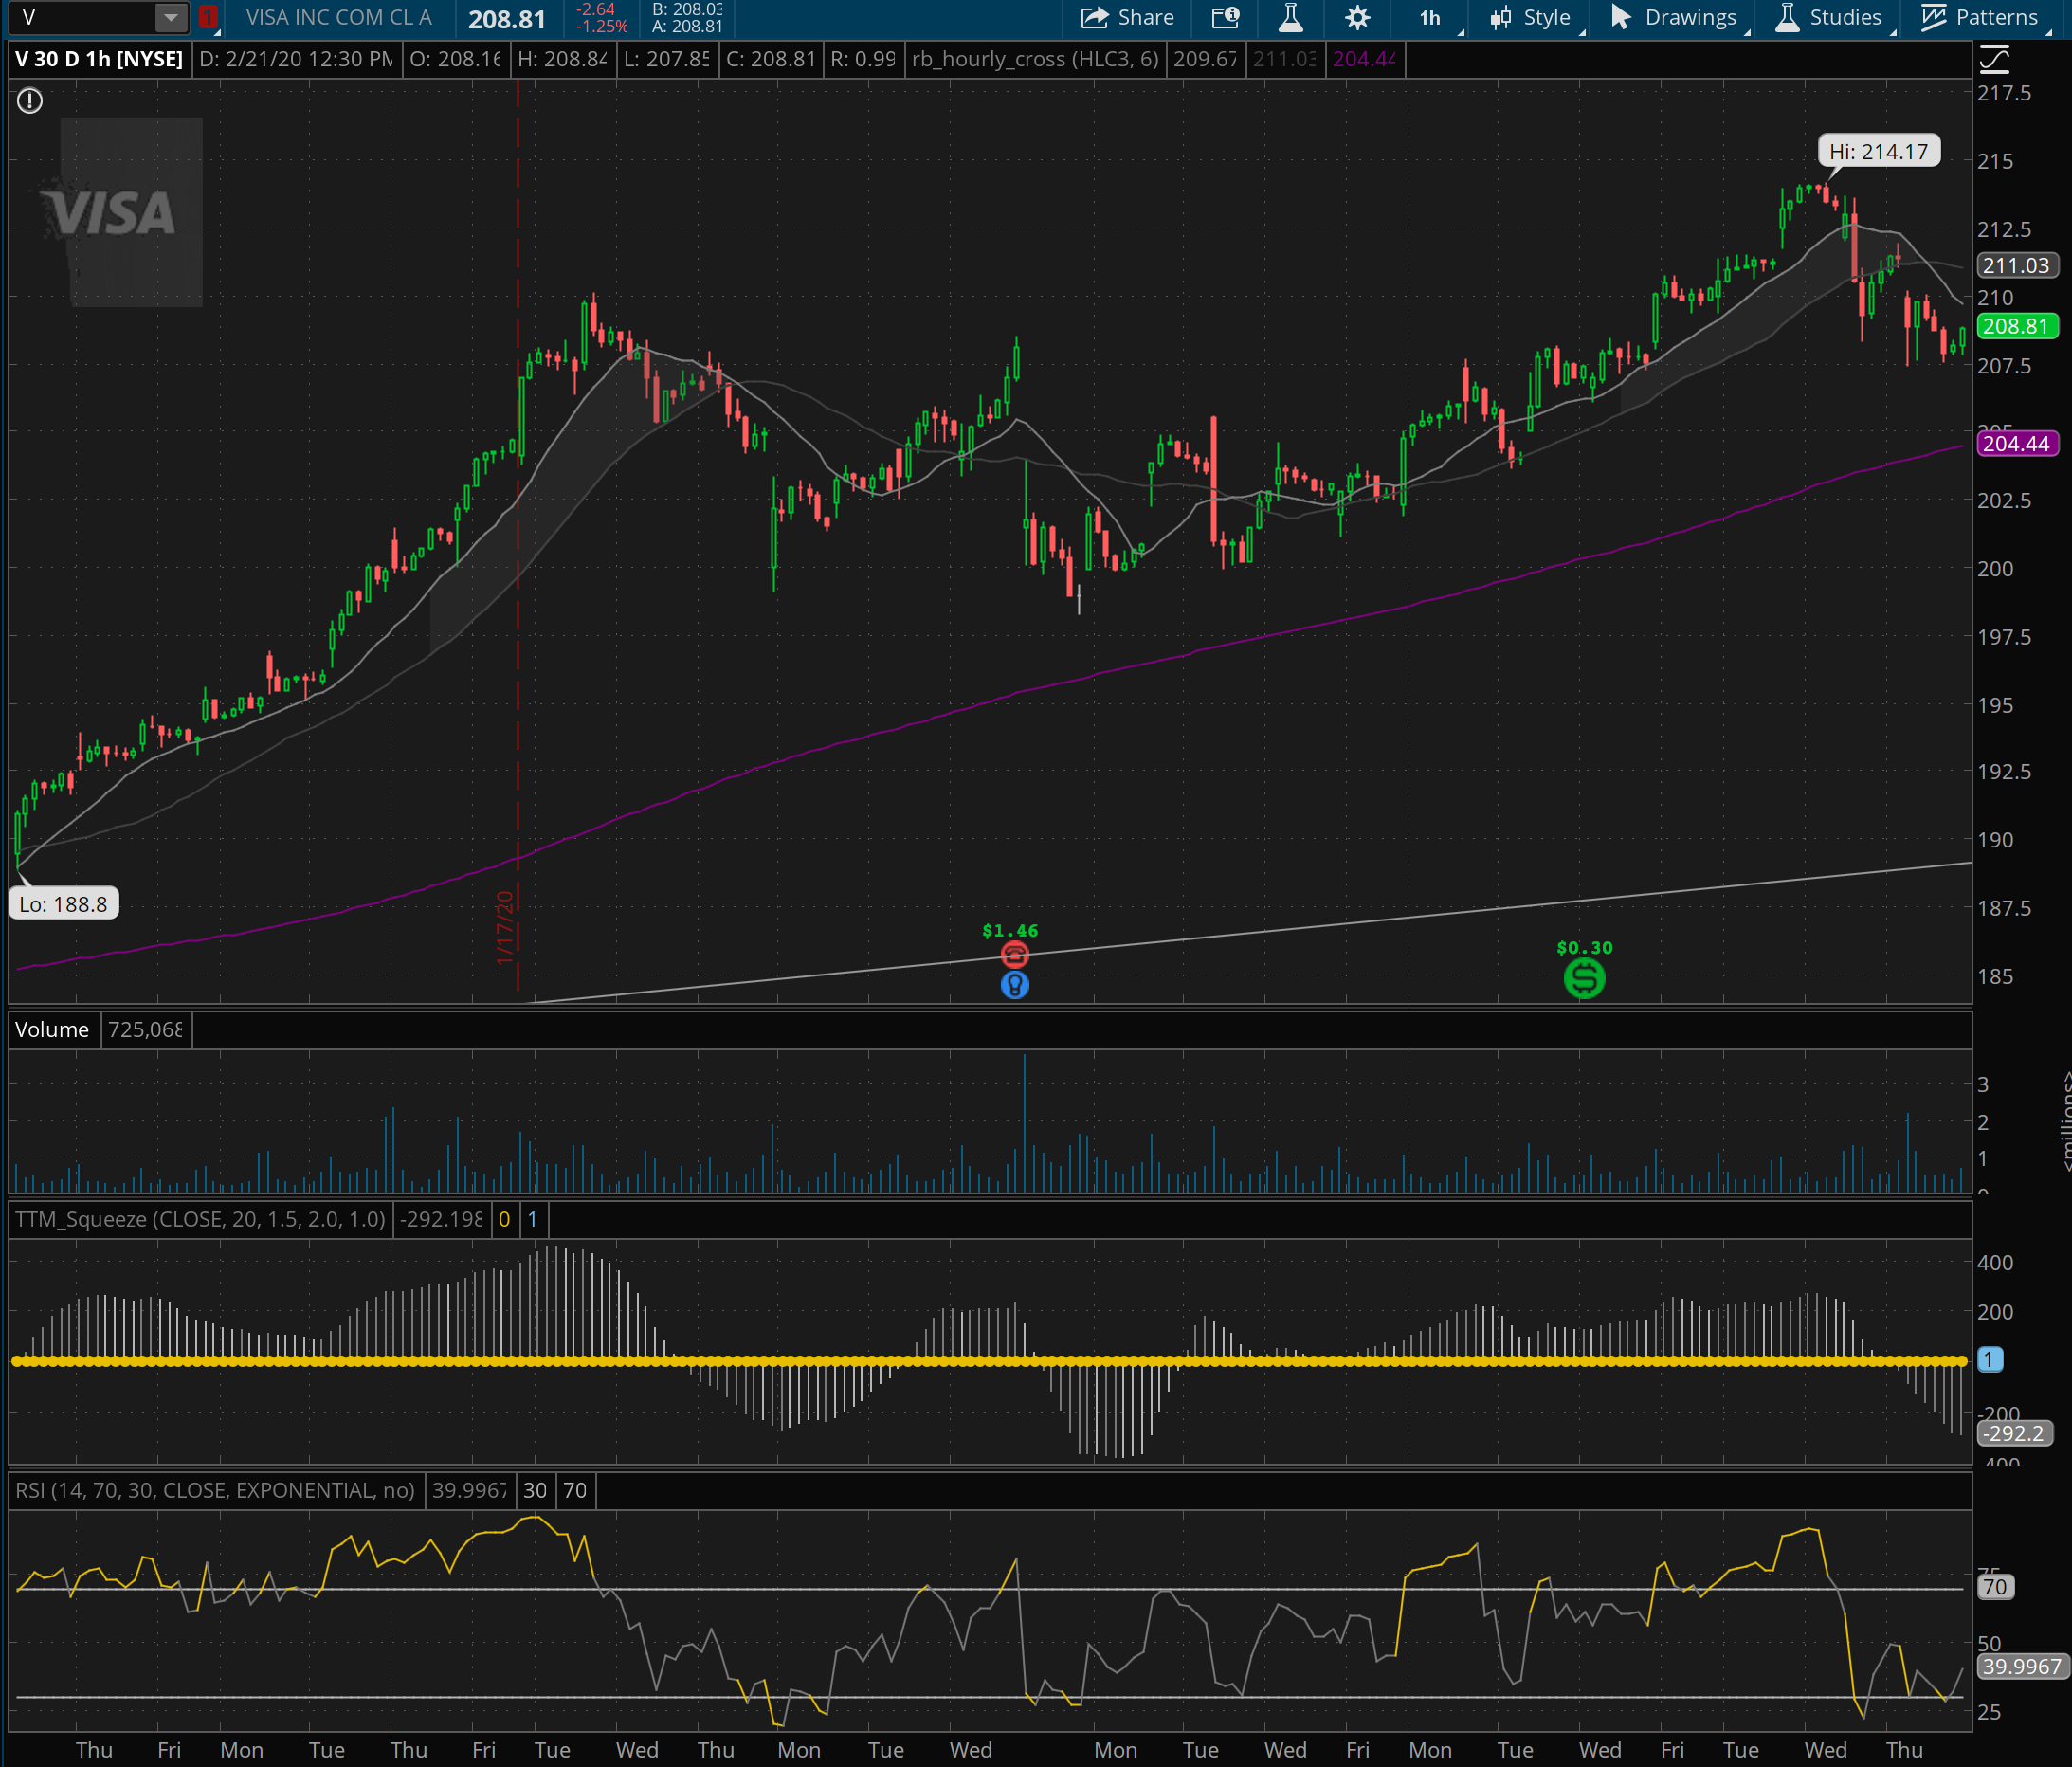Screen dimensions: 2072x1767
Task: Click the 'V 30 D 1h [NYSE]' chart label
Action: tap(99, 59)
